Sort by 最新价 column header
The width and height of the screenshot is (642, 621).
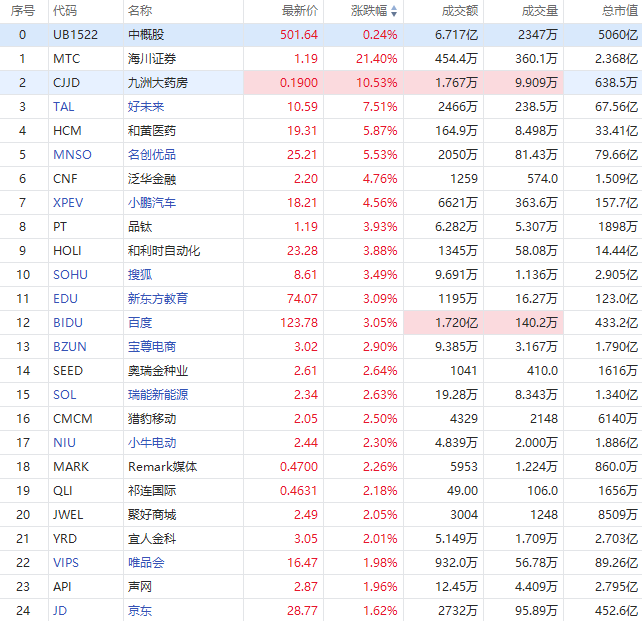(300, 11)
